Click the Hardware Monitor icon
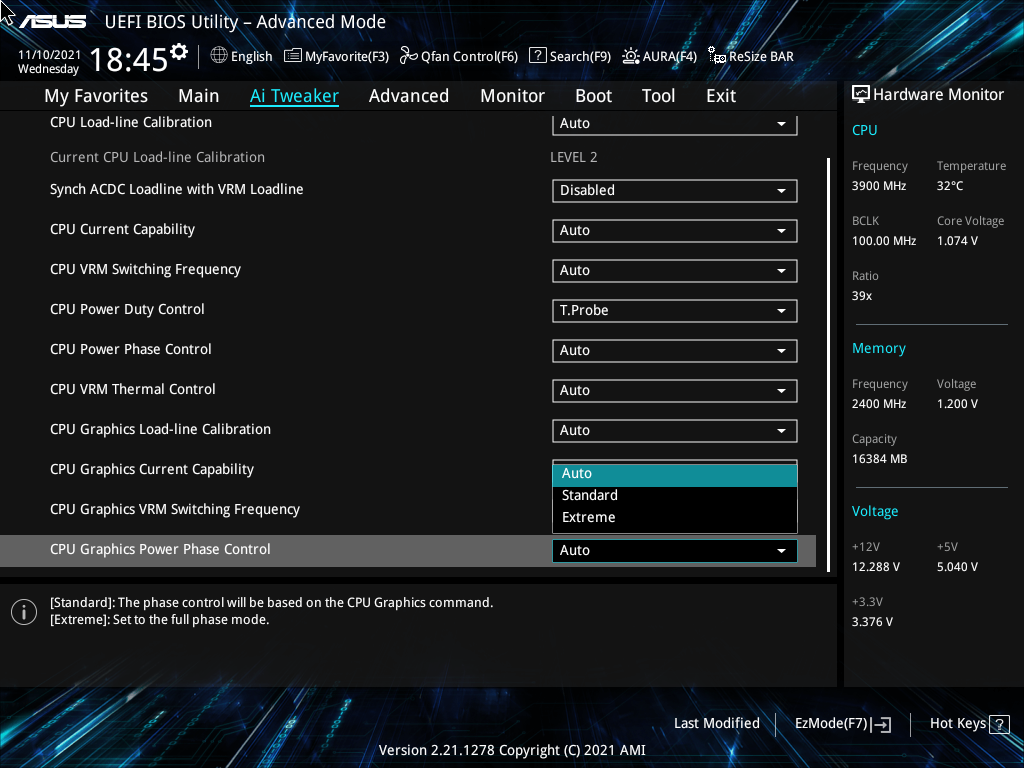The image size is (1024, 768). click(861, 95)
